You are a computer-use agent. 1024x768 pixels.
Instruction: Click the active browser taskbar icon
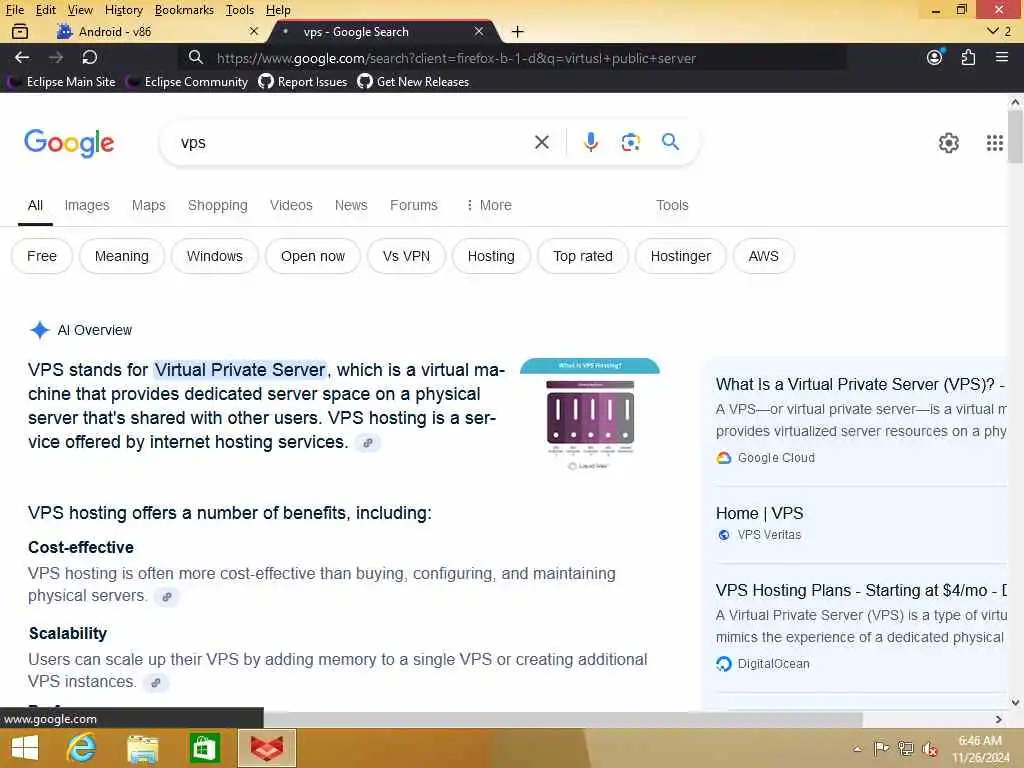tap(267, 748)
